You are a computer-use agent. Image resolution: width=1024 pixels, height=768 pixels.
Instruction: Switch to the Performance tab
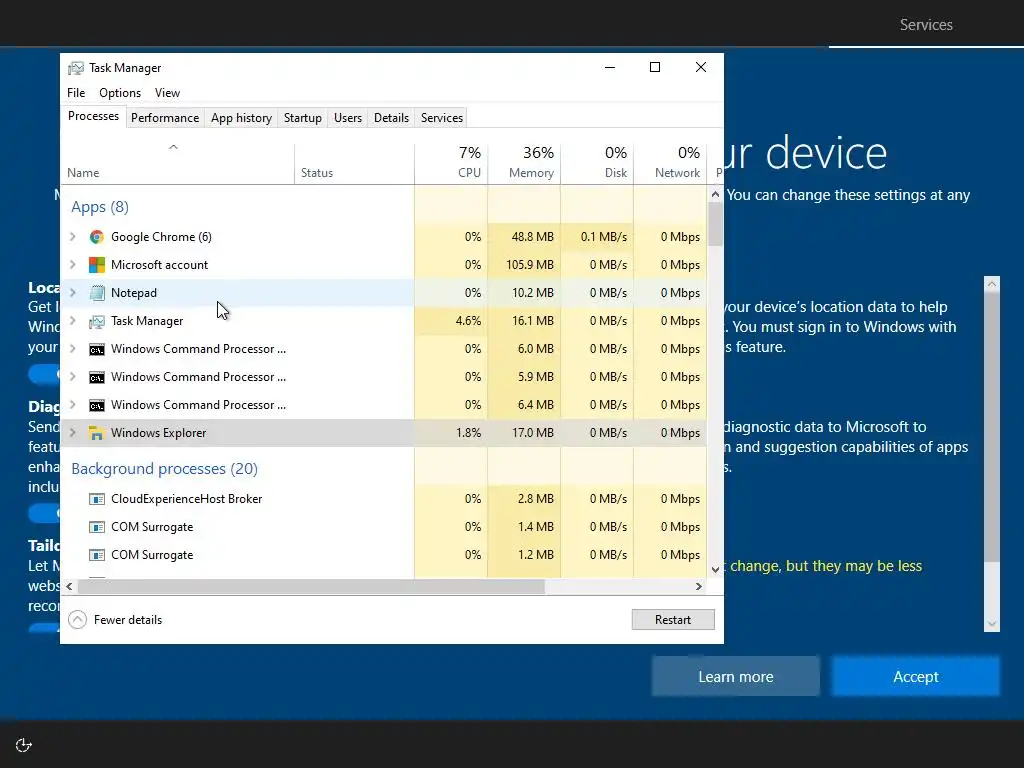(x=165, y=118)
